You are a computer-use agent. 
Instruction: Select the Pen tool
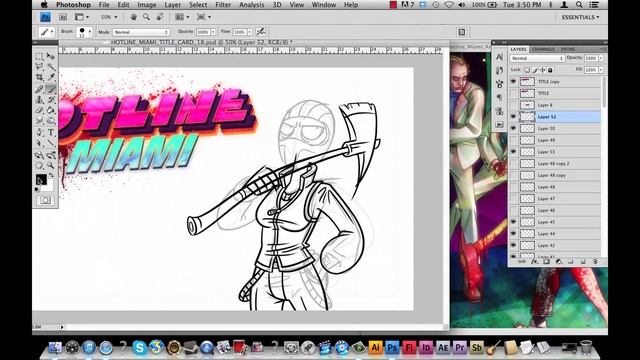point(39,132)
